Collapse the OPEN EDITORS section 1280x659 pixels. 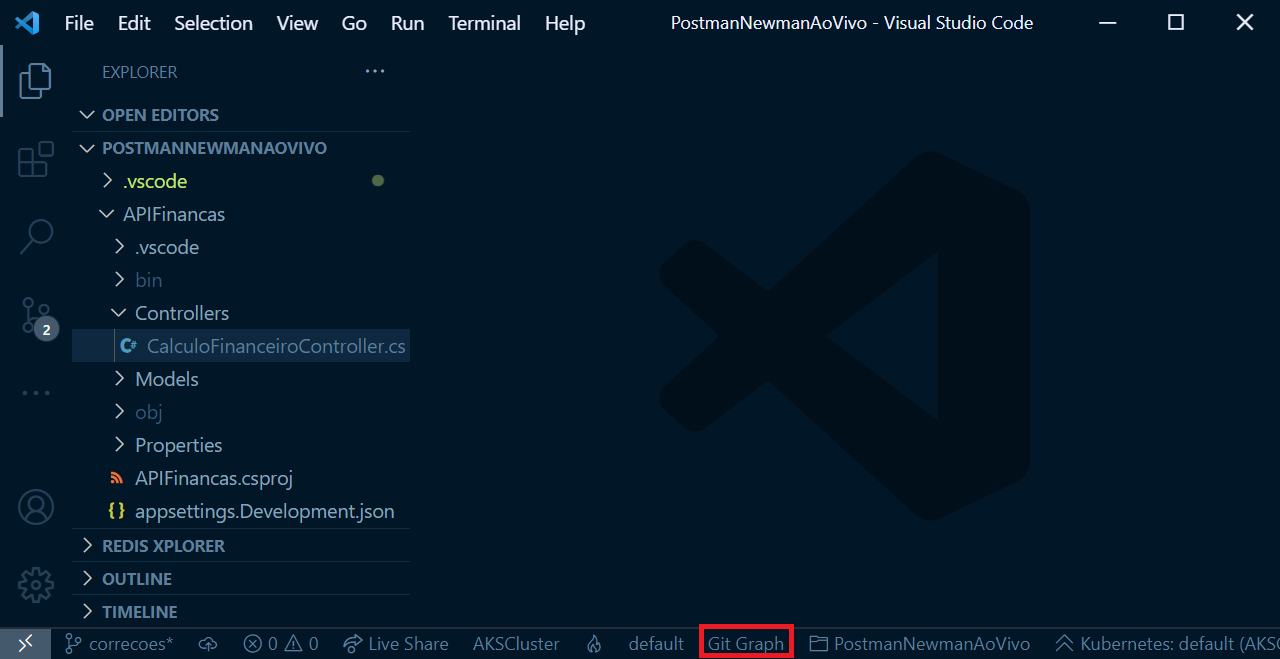pyautogui.click(x=86, y=114)
